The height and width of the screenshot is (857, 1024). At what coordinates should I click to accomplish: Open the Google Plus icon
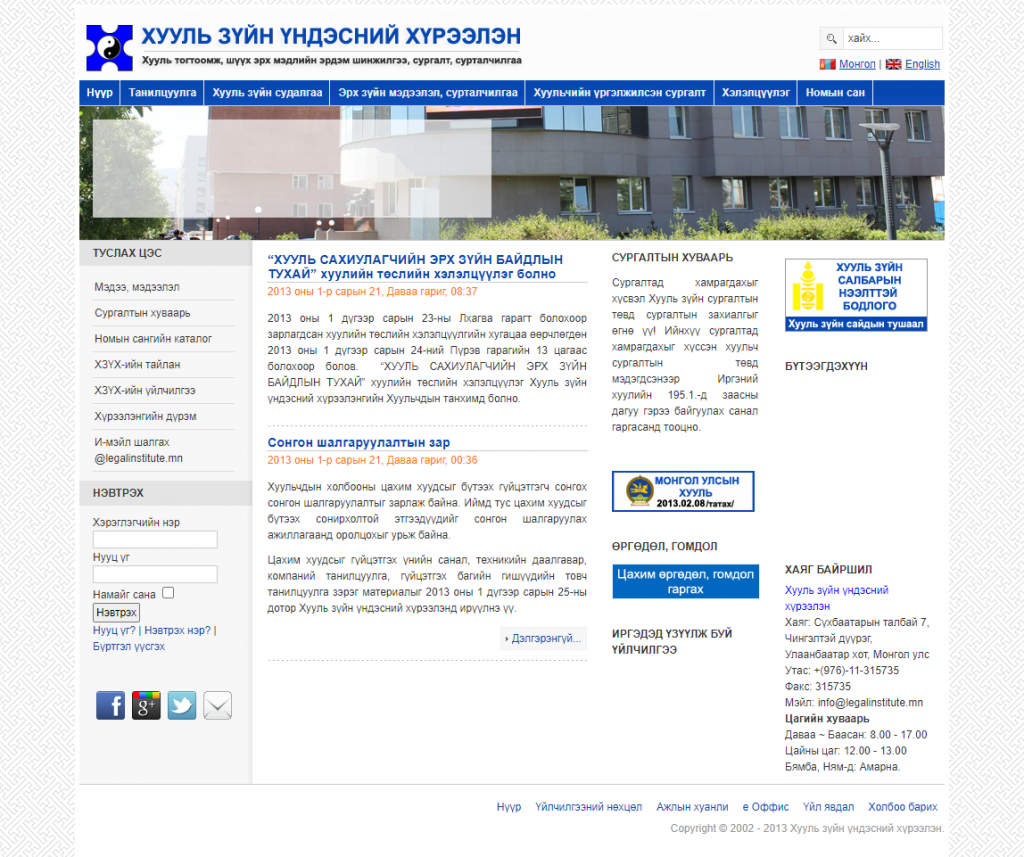[146, 705]
